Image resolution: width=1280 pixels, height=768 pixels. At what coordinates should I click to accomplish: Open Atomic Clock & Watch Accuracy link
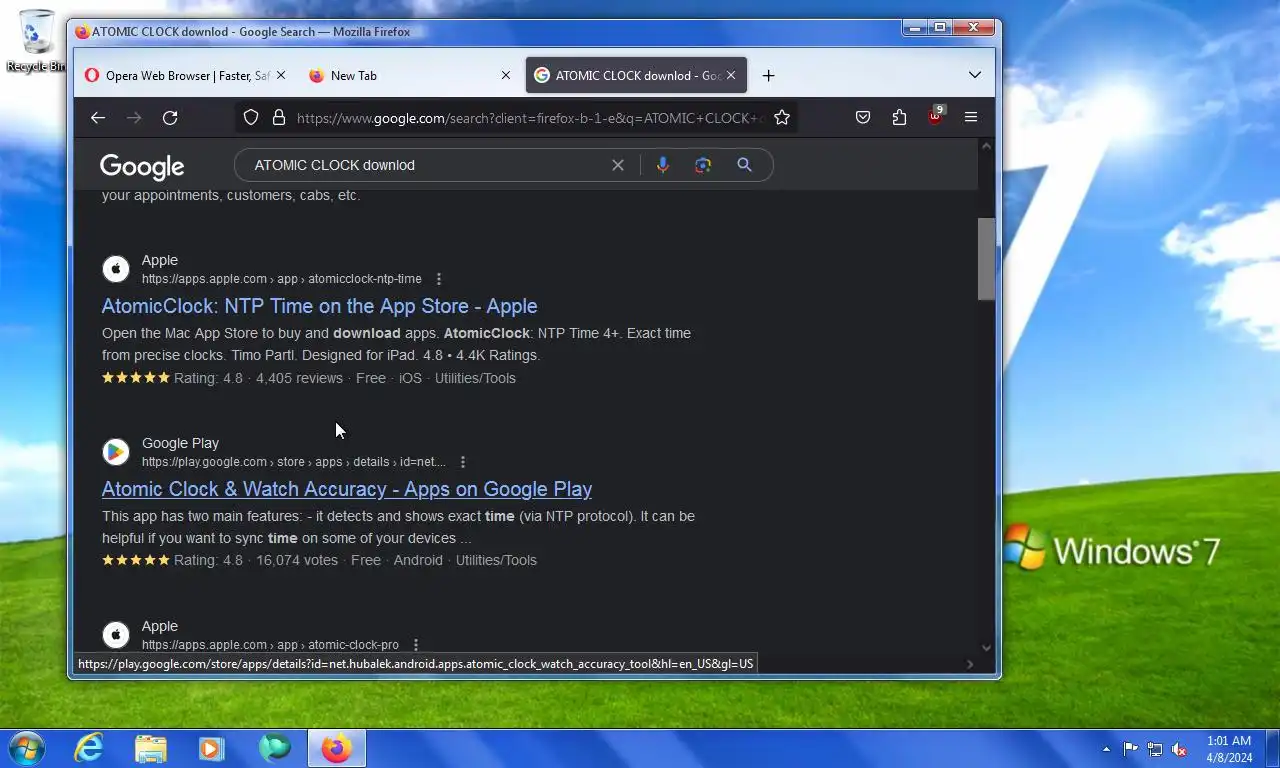pyautogui.click(x=347, y=489)
